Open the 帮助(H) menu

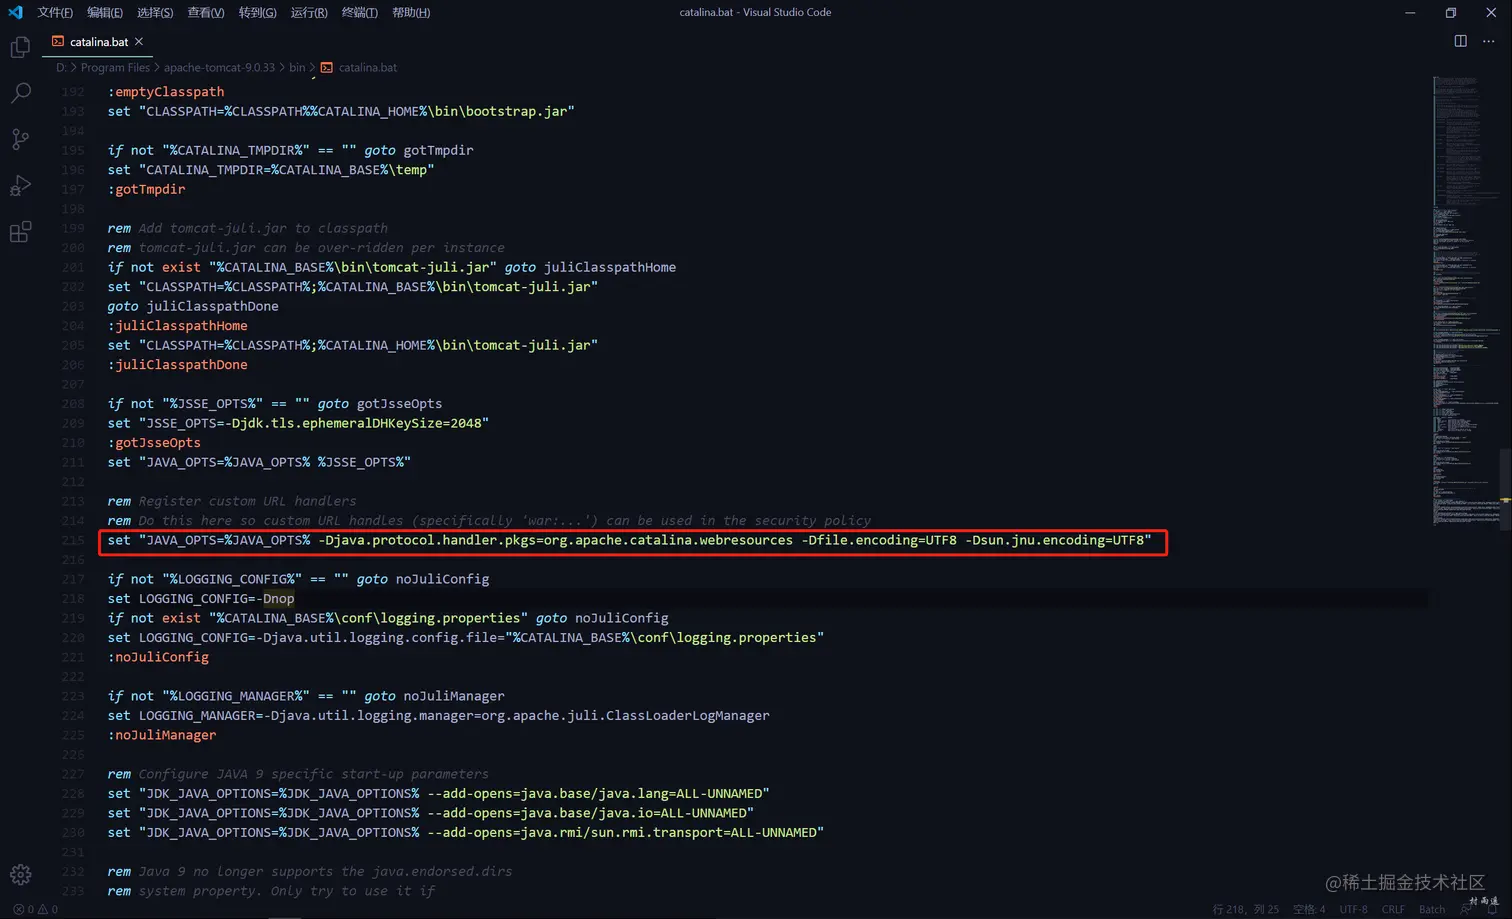[x=411, y=12]
